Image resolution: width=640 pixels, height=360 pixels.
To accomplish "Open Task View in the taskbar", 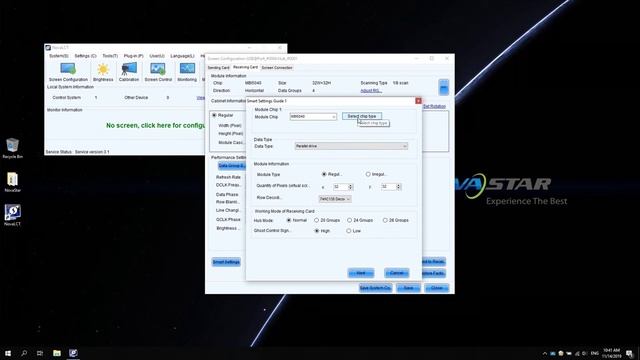I will [40, 353].
